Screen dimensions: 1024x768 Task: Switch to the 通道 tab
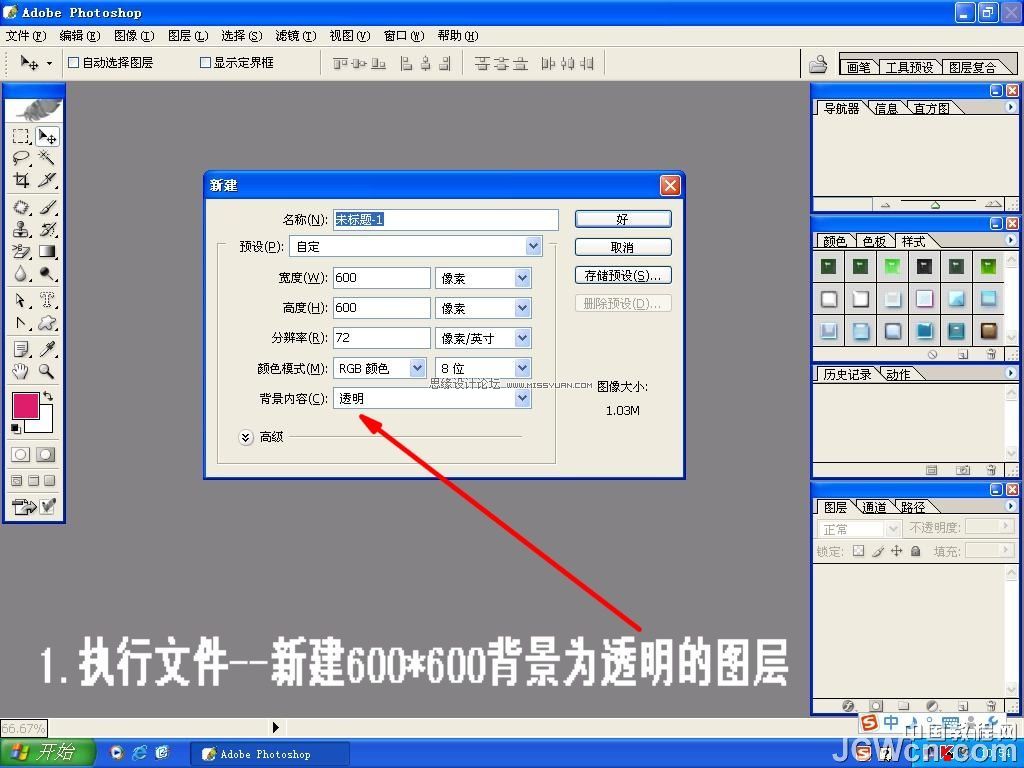pyautogui.click(x=874, y=507)
